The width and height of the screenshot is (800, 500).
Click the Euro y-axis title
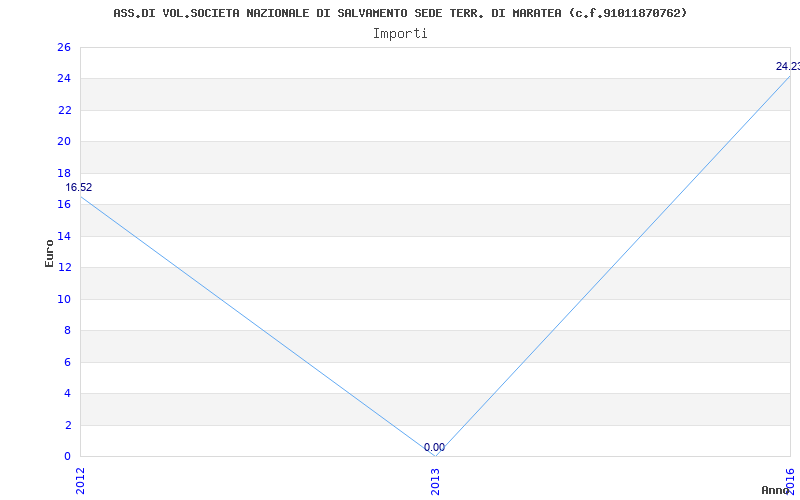point(49,253)
